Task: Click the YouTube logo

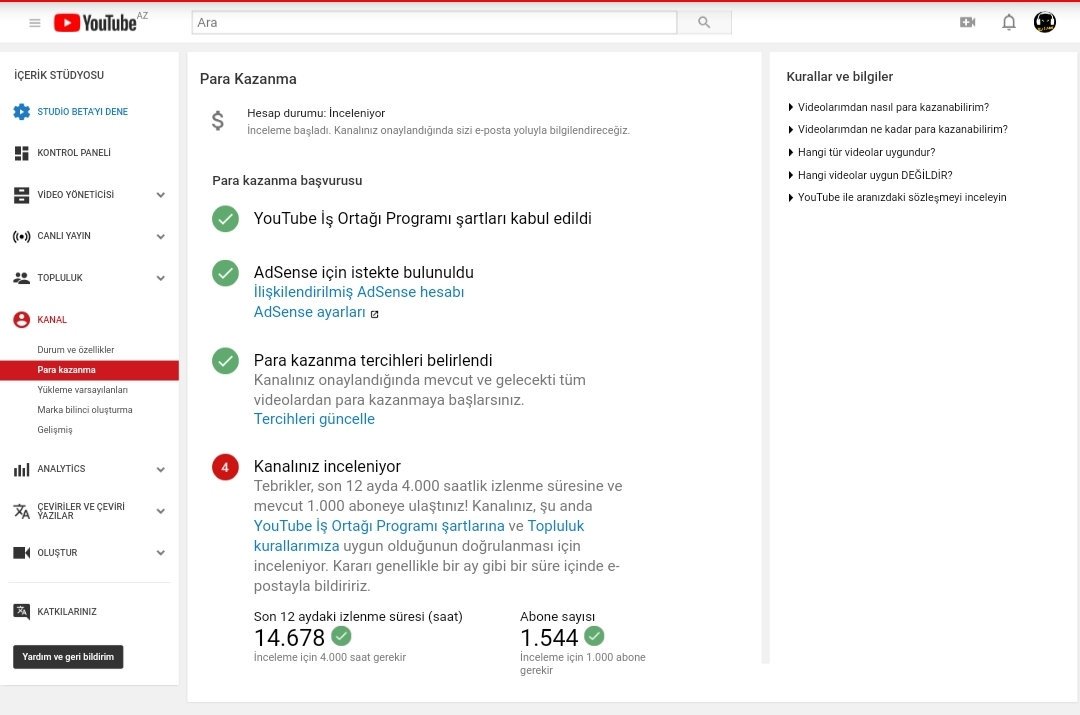Action: coord(95,23)
